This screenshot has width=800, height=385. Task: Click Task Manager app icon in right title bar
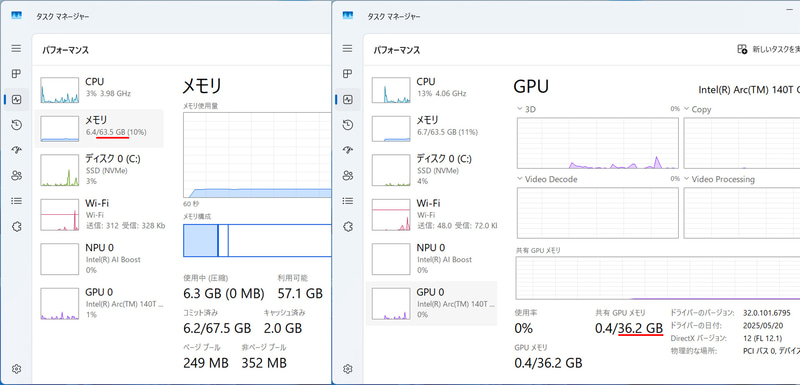coord(348,16)
